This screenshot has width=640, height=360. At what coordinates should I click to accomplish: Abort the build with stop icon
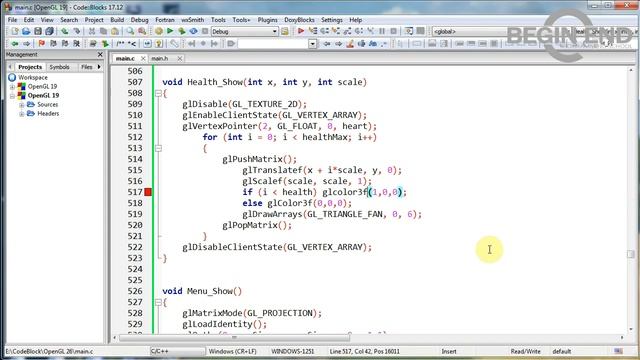(x=205, y=31)
